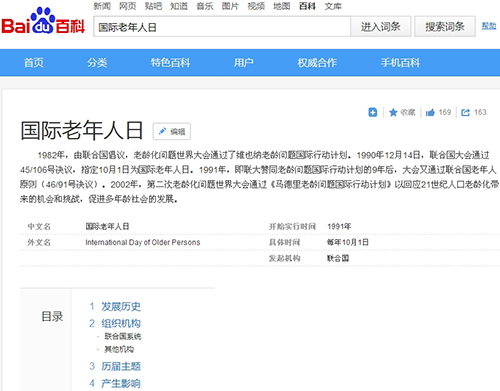Viewport: 500px width, 391px height.
Task: Open 权威合作 in navigation bar
Action: point(317,63)
